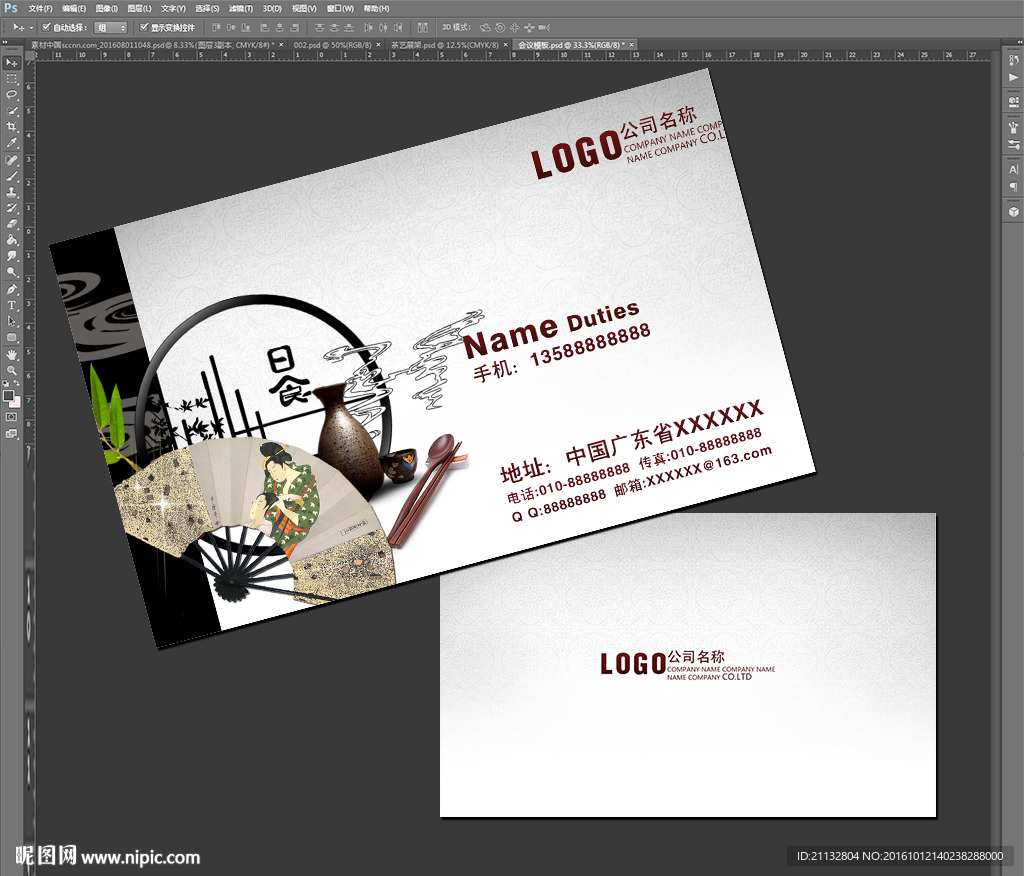The height and width of the screenshot is (876, 1024).
Task: Open the 3D(D) menu
Action: coord(272,8)
